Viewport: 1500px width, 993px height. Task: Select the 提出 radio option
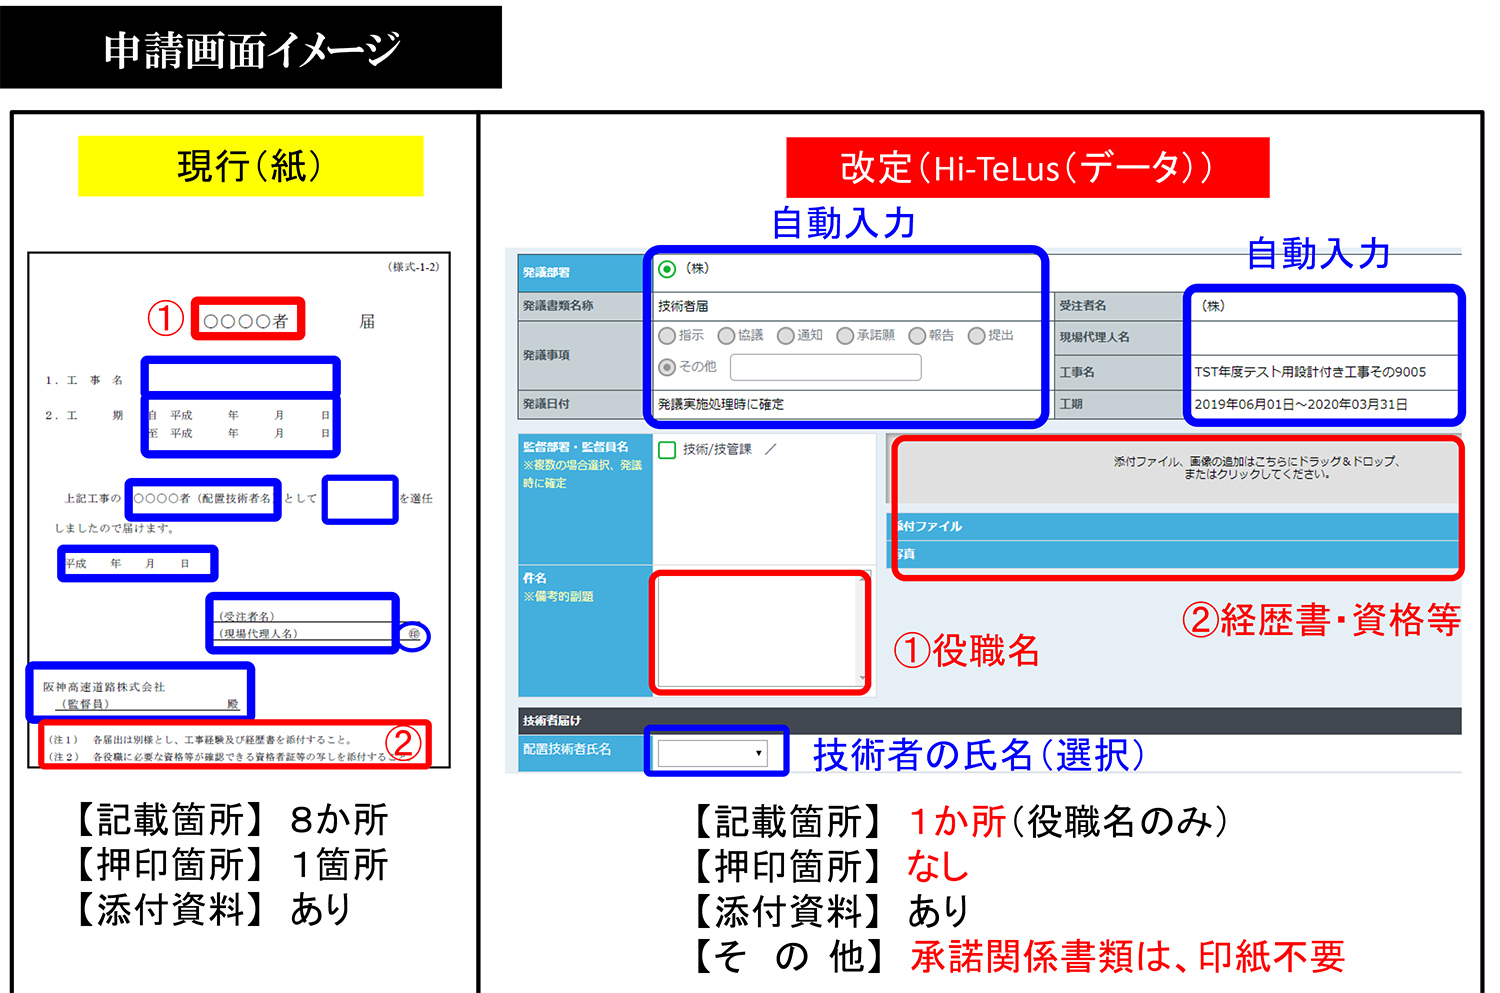click(977, 336)
